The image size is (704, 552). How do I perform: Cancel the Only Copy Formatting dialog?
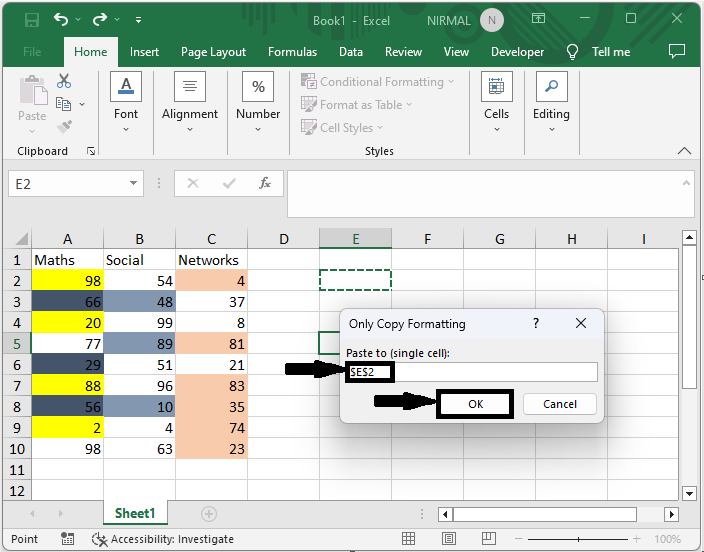(x=560, y=404)
